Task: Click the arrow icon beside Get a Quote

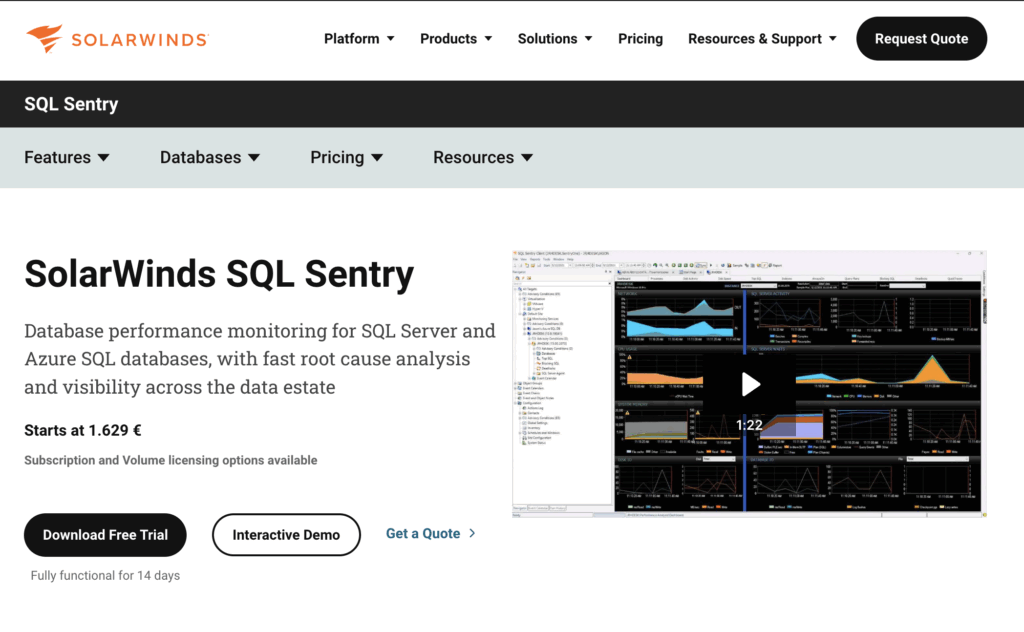Action: (x=472, y=534)
